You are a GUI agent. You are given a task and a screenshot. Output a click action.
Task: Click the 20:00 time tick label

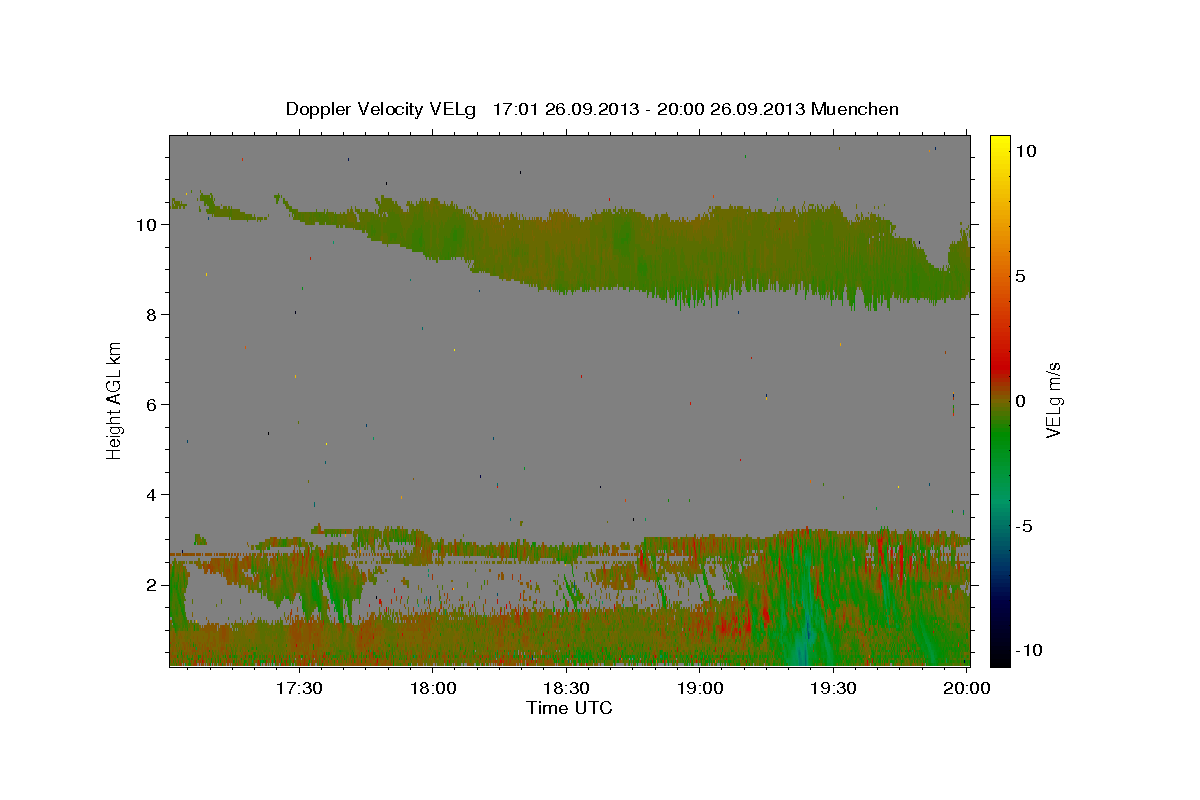[968, 688]
